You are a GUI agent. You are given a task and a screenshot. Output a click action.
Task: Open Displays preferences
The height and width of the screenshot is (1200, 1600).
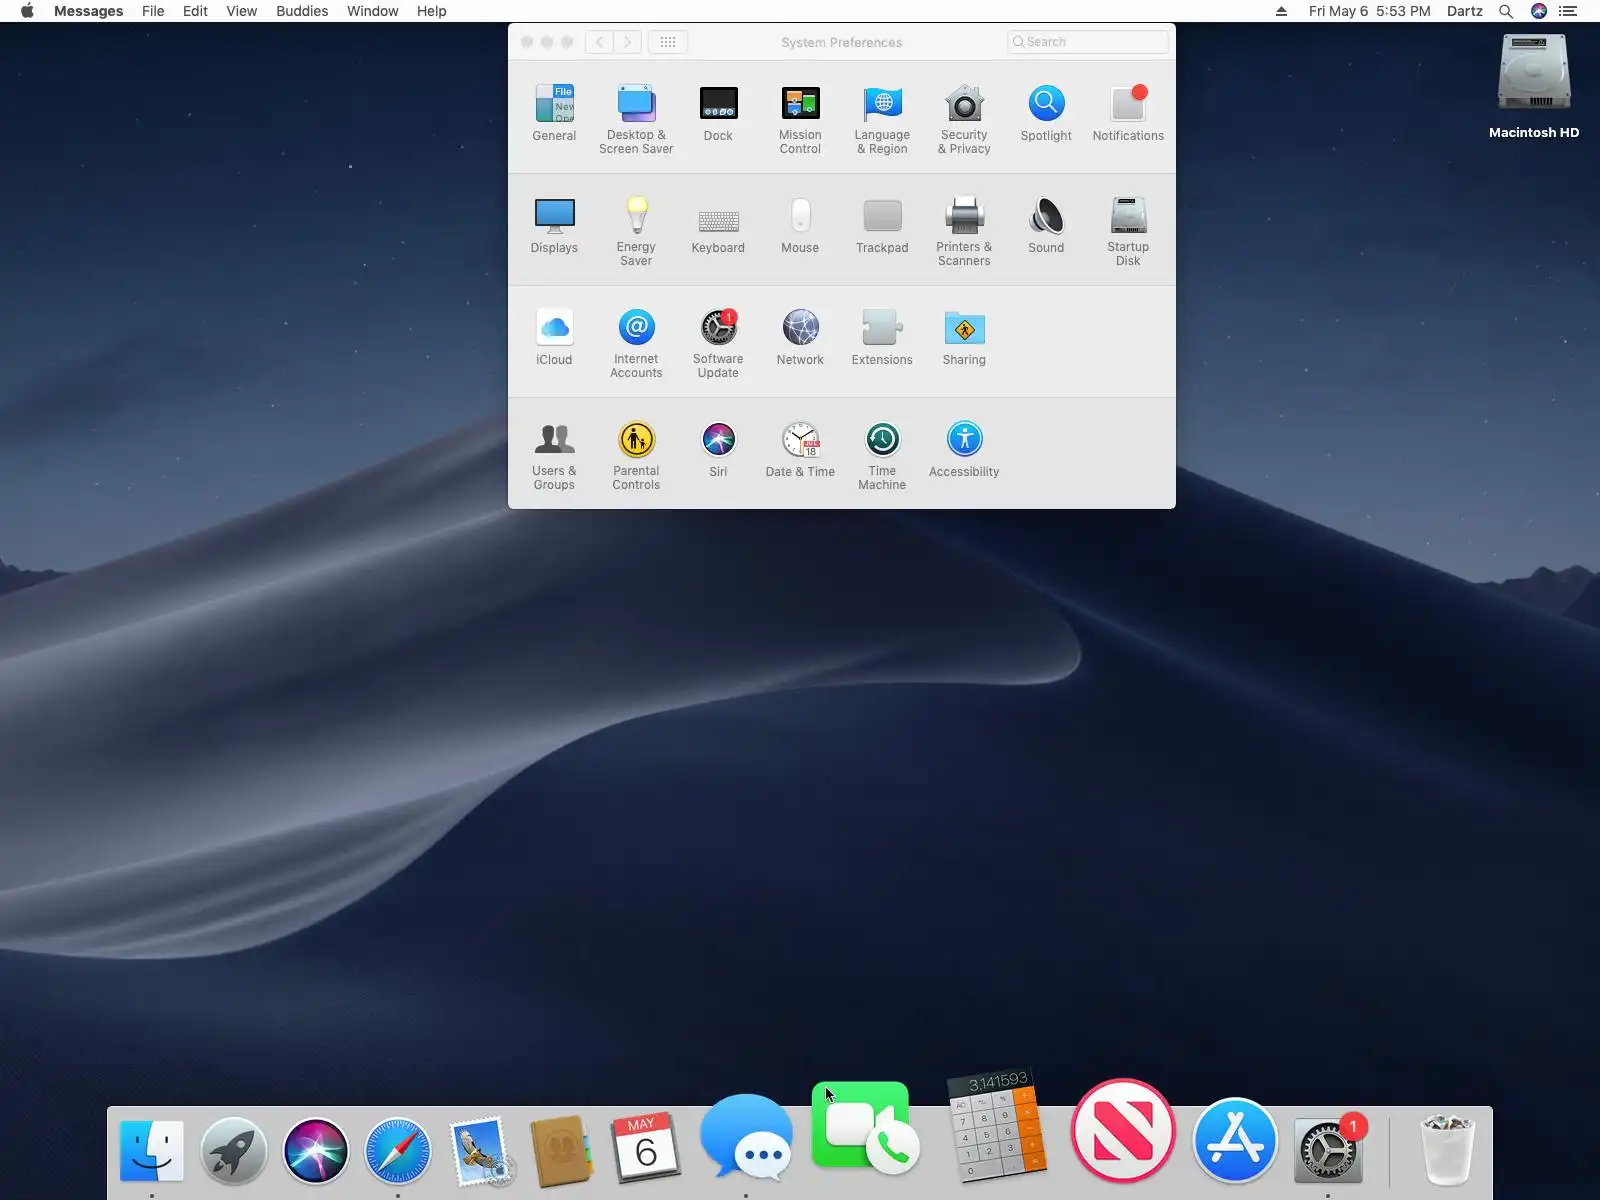click(x=554, y=225)
